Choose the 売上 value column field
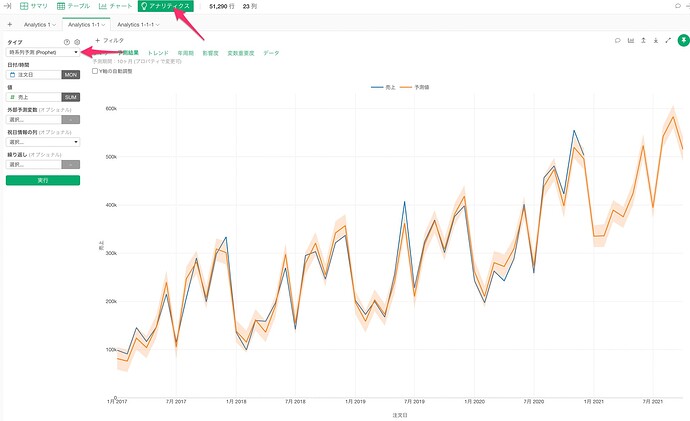Image resolution: width=690 pixels, height=421 pixels. point(34,97)
